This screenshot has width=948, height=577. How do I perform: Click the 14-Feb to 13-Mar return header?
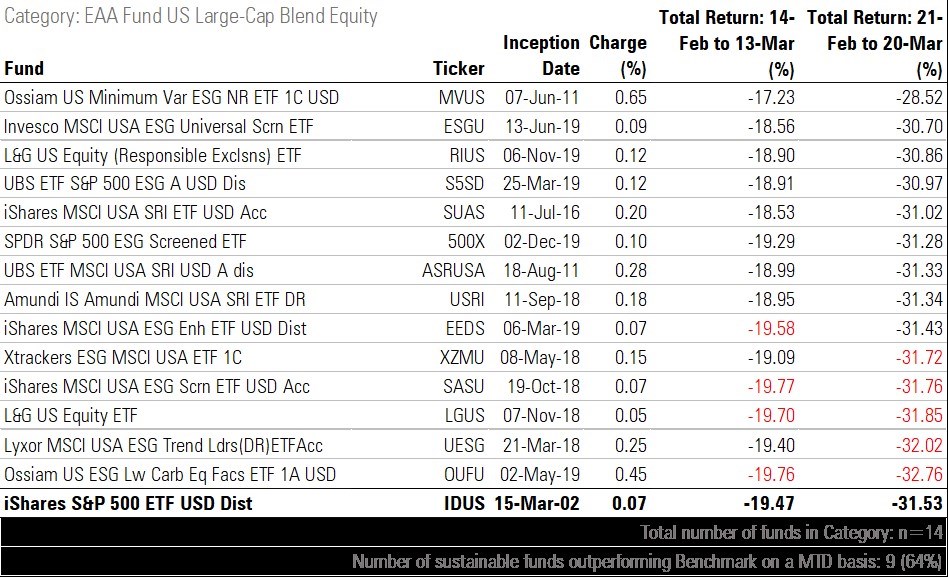pyautogui.click(x=727, y=44)
